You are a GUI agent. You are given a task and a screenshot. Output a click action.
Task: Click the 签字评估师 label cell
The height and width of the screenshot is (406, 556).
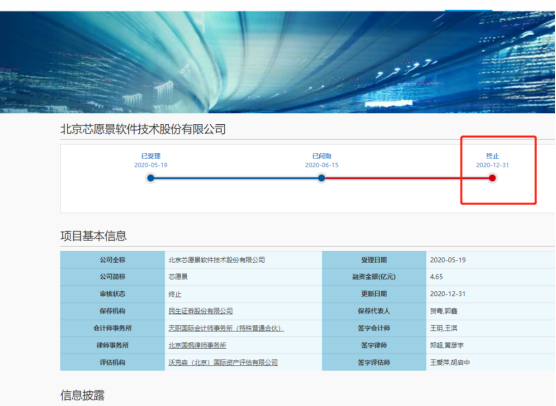[x=374, y=362]
